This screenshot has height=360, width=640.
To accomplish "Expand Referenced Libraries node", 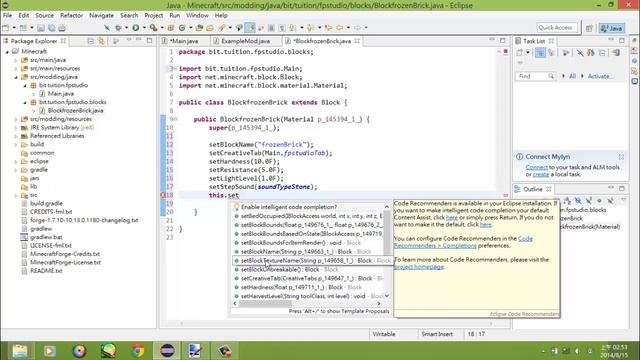I will [x=16, y=136].
